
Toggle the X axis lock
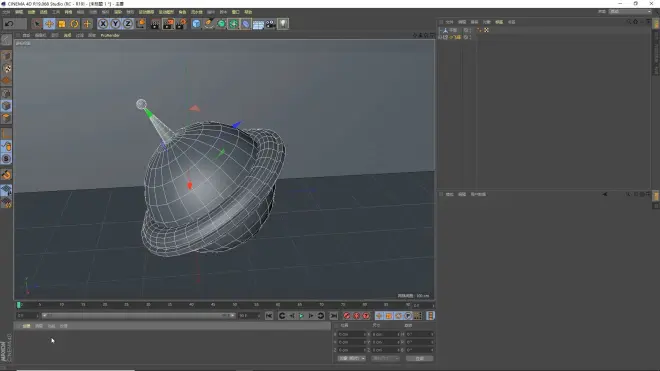tap(103, 24)
